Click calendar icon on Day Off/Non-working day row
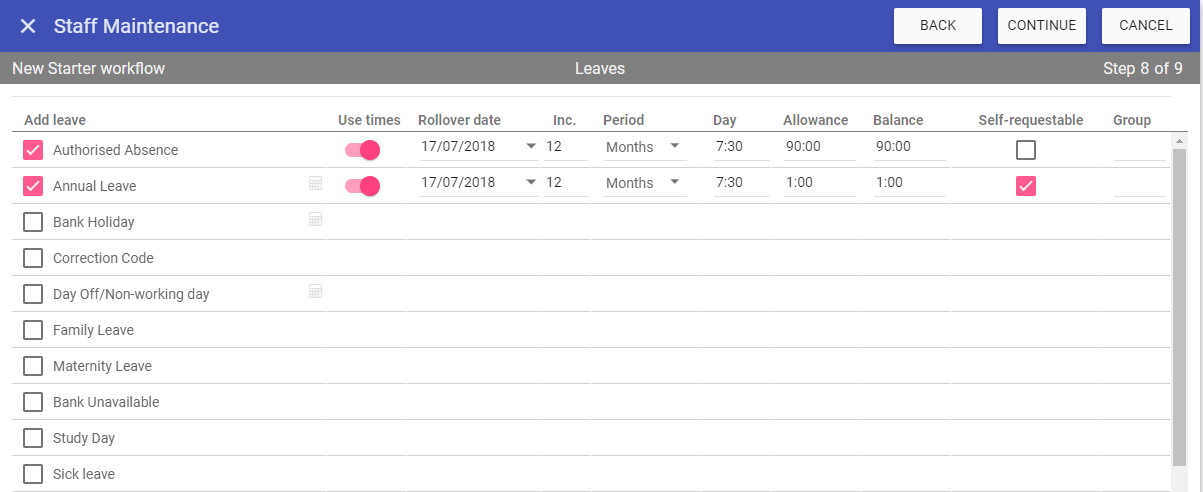 315,291
